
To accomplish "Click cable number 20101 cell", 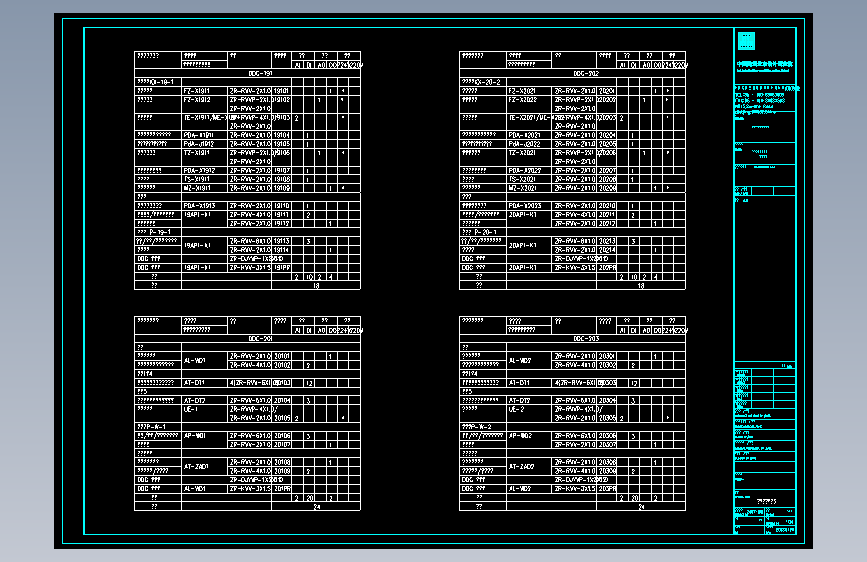I will (x=282, y=356).
